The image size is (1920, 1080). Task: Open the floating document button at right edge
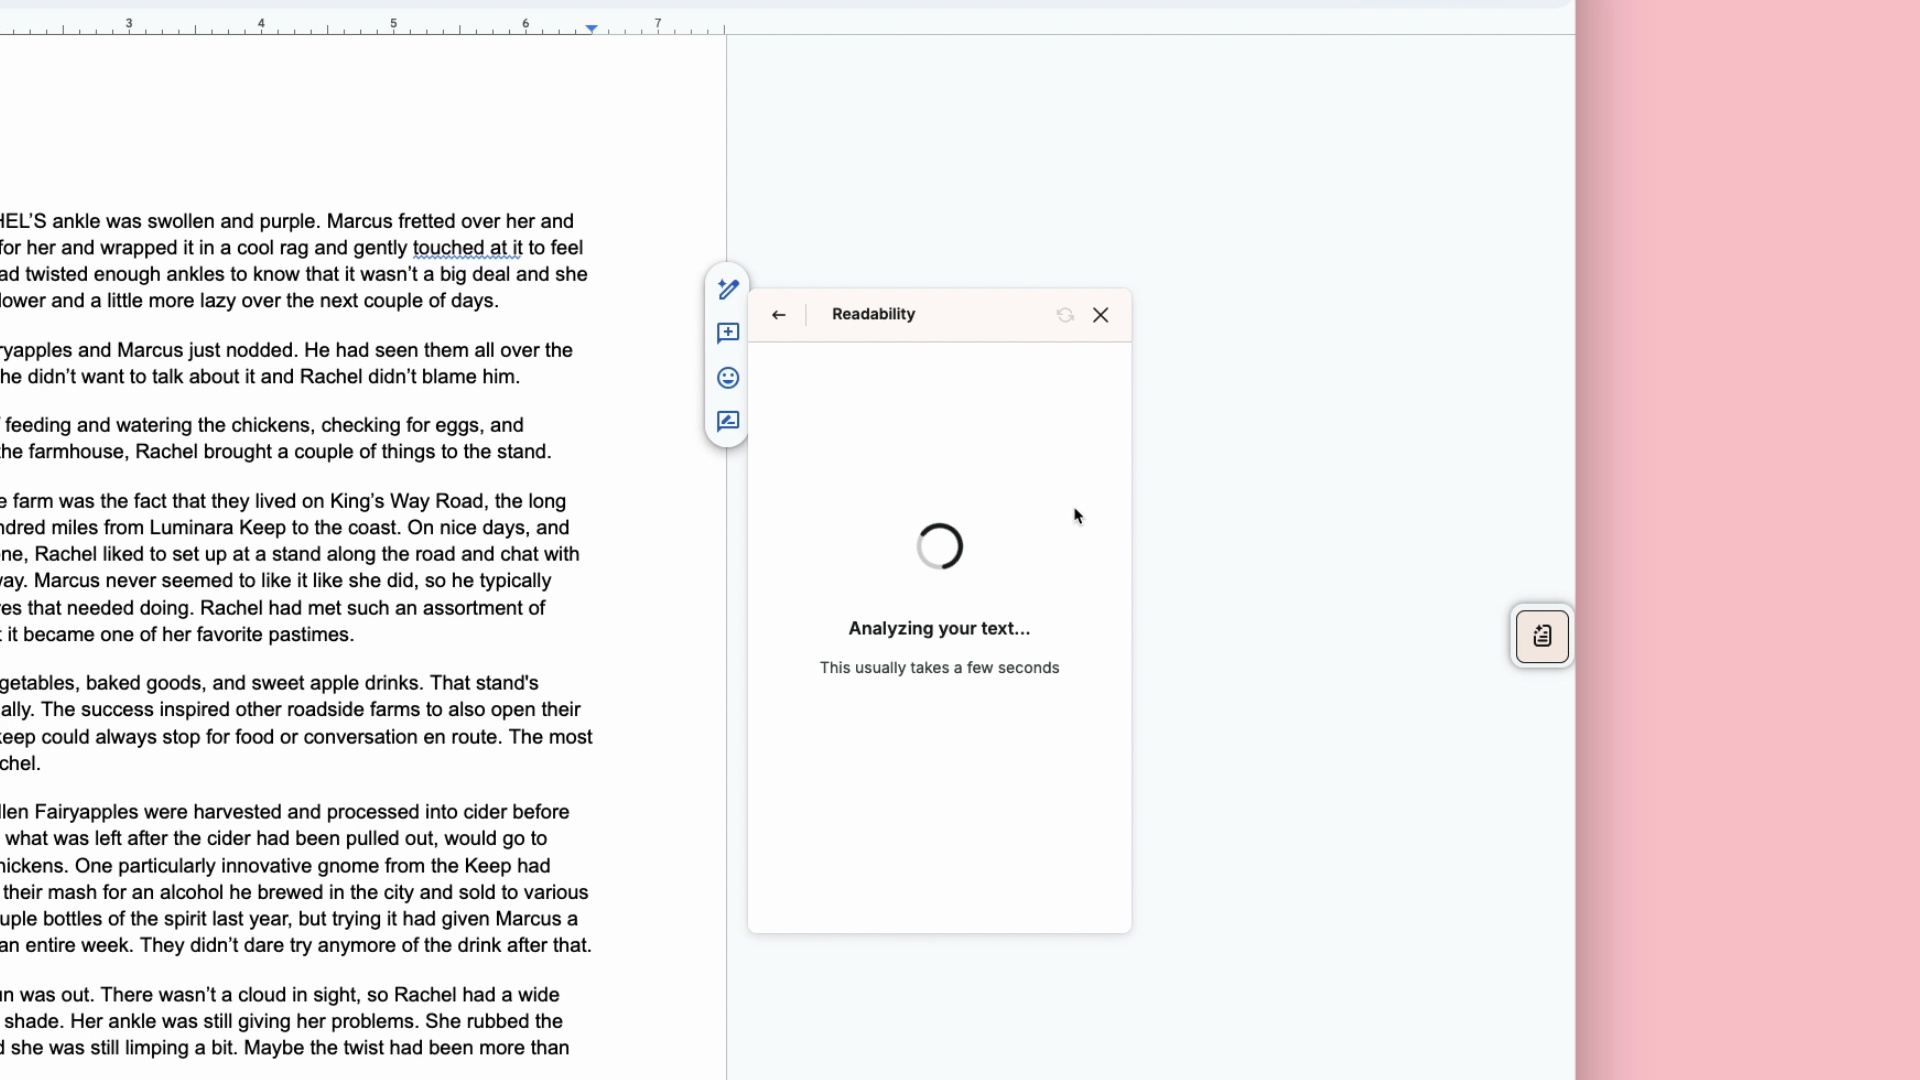pyautogui.click(x=1542, y=636)
